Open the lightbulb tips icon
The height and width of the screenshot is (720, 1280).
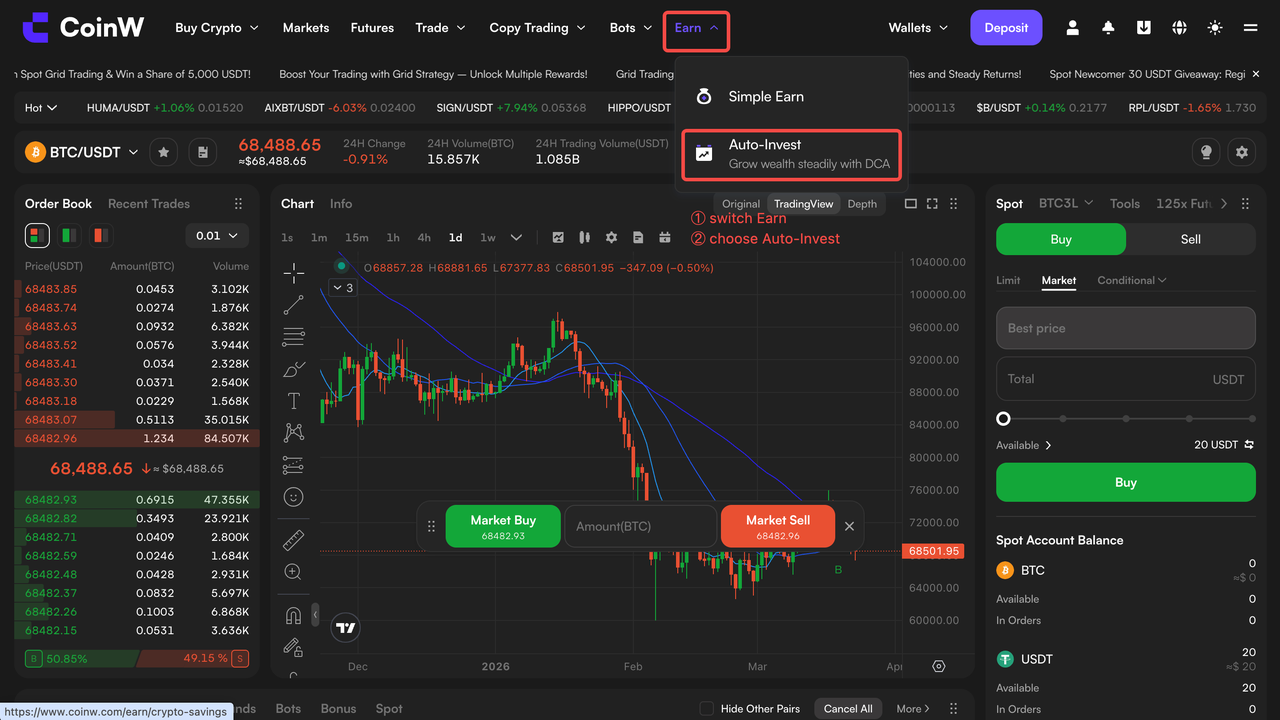point(1206,152)
